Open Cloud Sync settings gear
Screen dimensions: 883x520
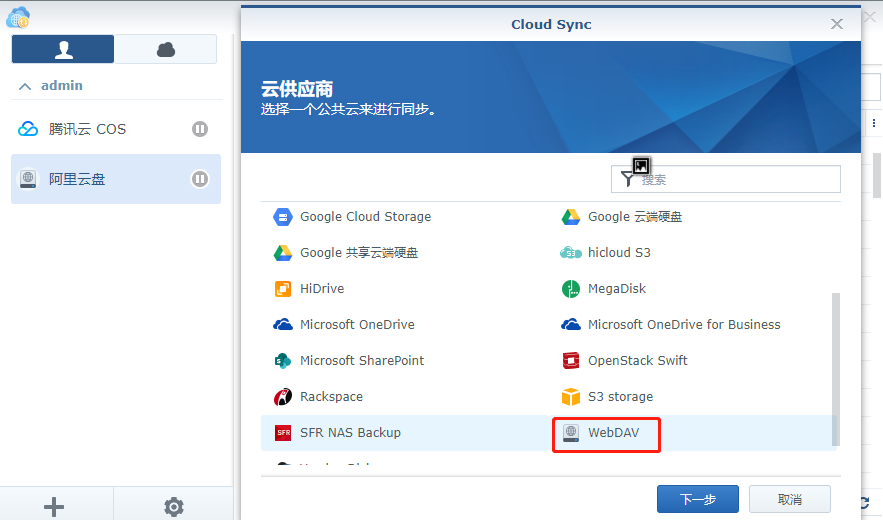pyautogui.click(x=174, y=506)
